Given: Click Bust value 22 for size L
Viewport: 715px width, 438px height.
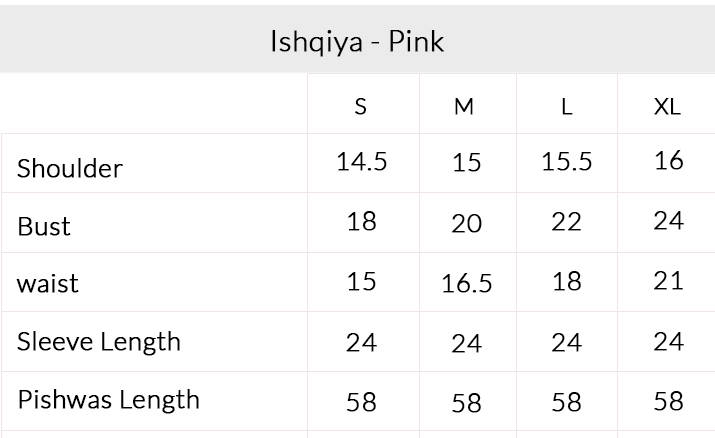Looking at the screenshot, I should pos(566,222).
